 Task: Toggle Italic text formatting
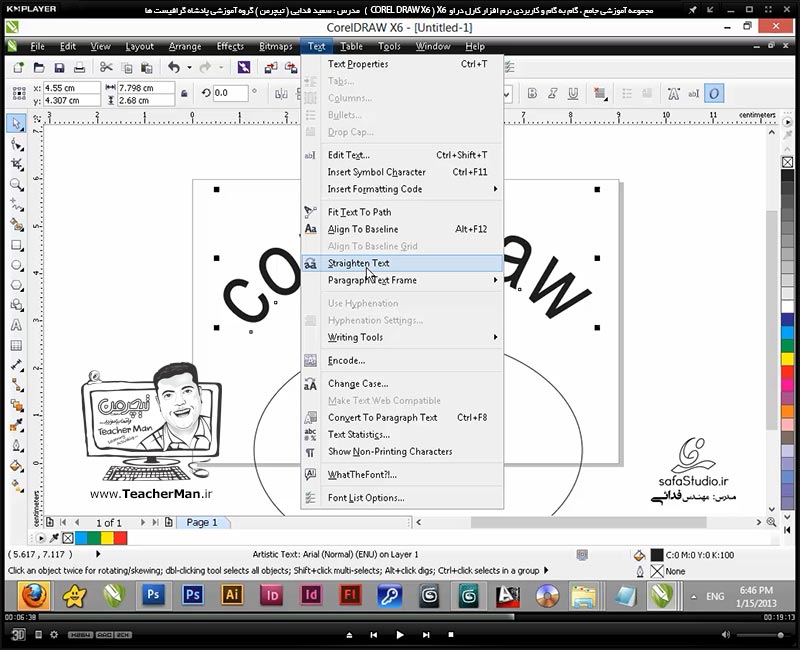click(553, 93)
